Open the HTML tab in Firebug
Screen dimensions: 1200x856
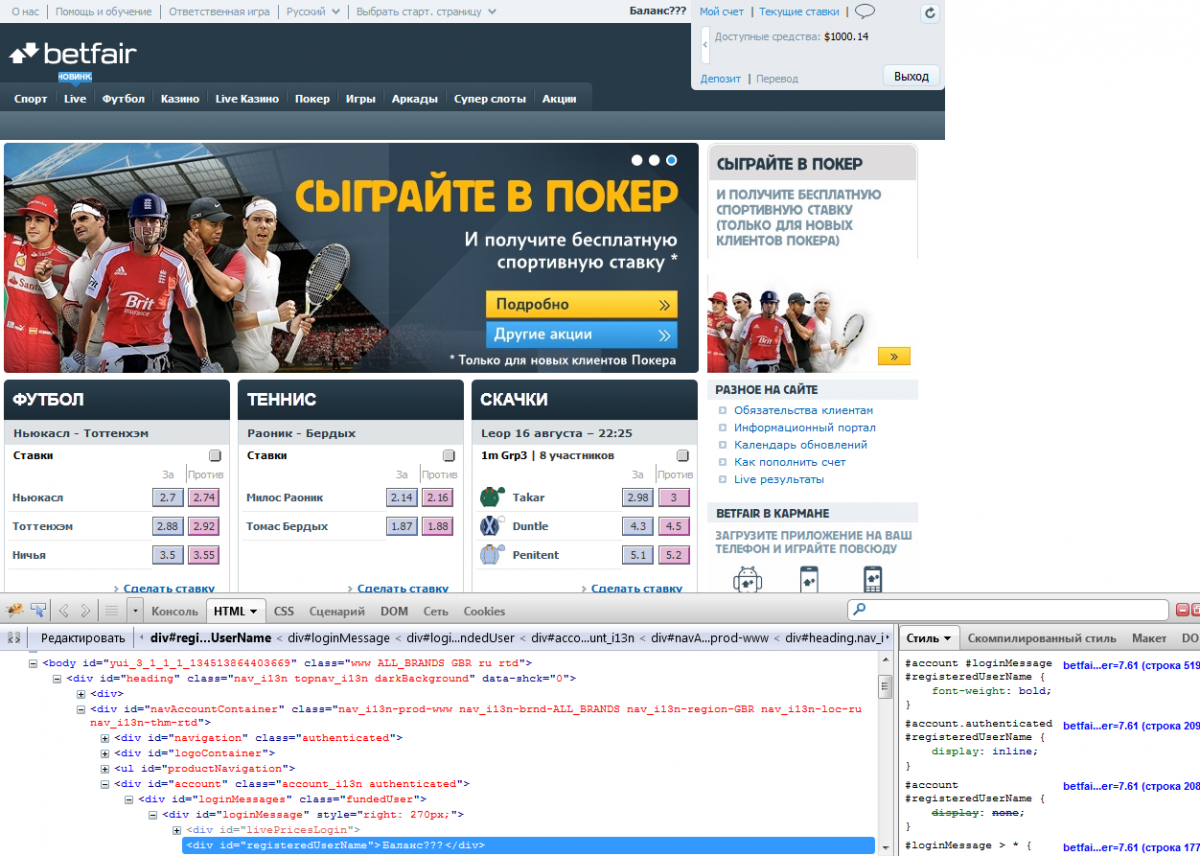point(236,611)
